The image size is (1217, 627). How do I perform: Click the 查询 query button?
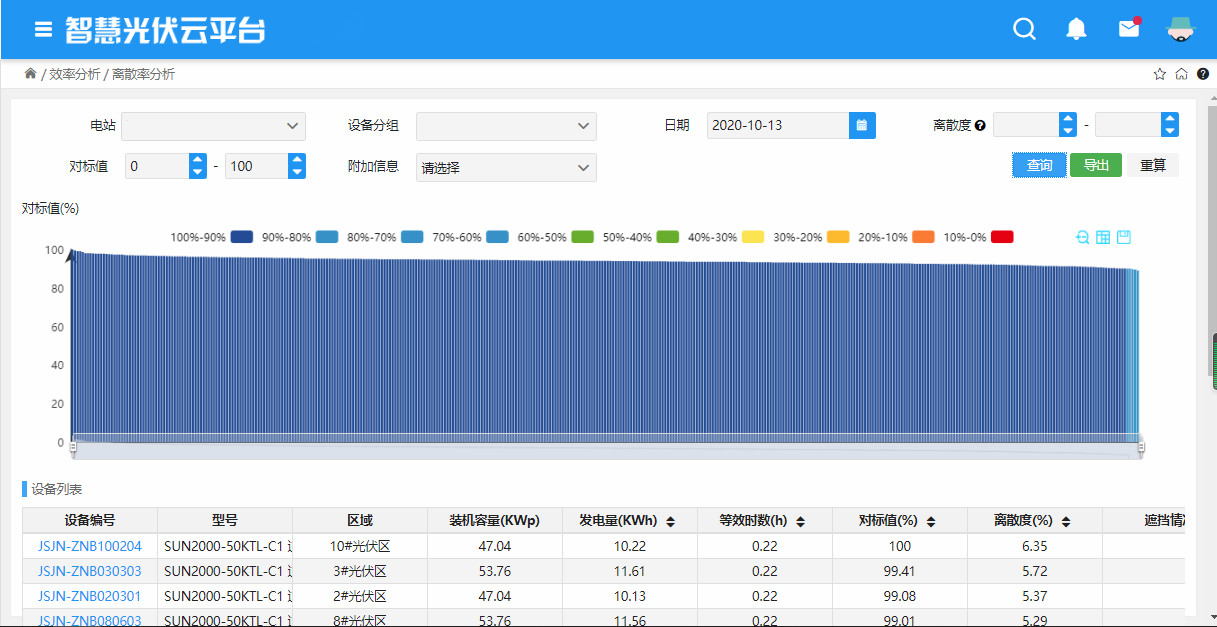point(1039,165)
